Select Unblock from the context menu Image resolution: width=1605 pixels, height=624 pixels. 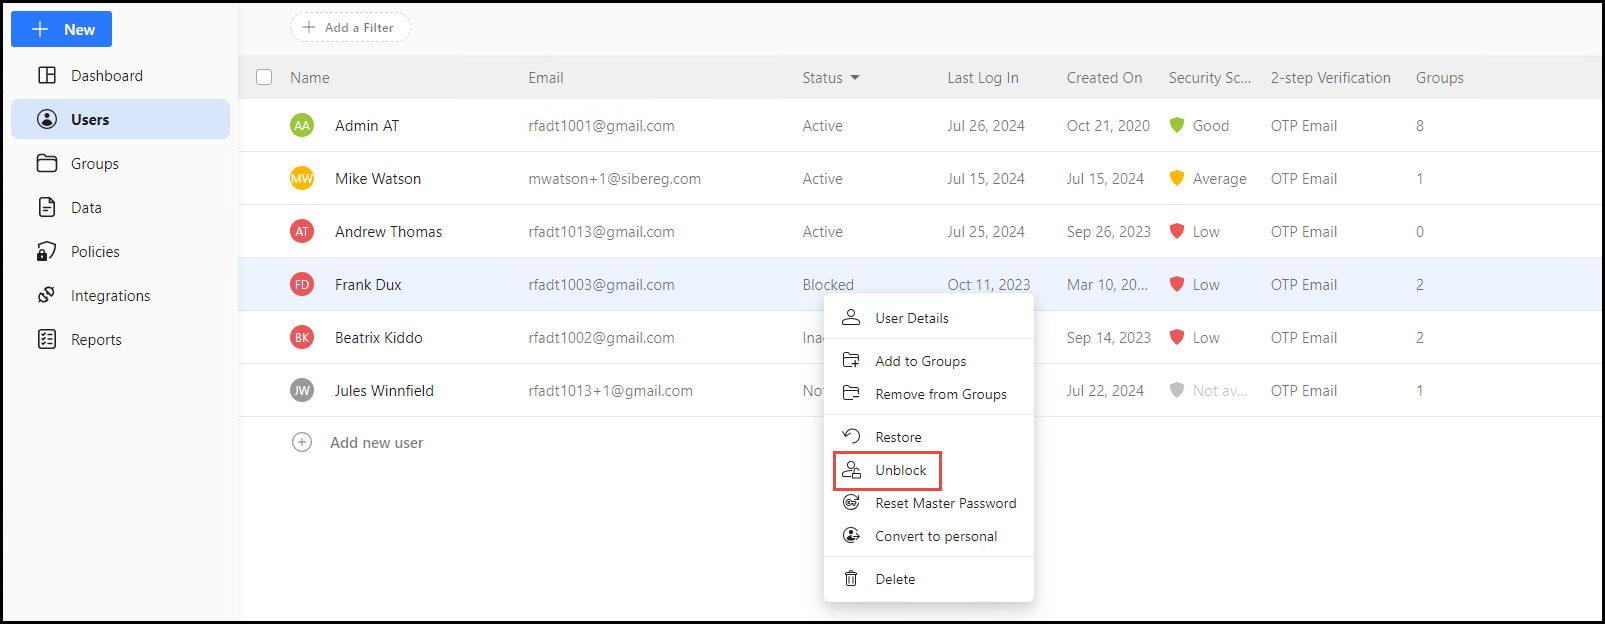pos(900,471)
